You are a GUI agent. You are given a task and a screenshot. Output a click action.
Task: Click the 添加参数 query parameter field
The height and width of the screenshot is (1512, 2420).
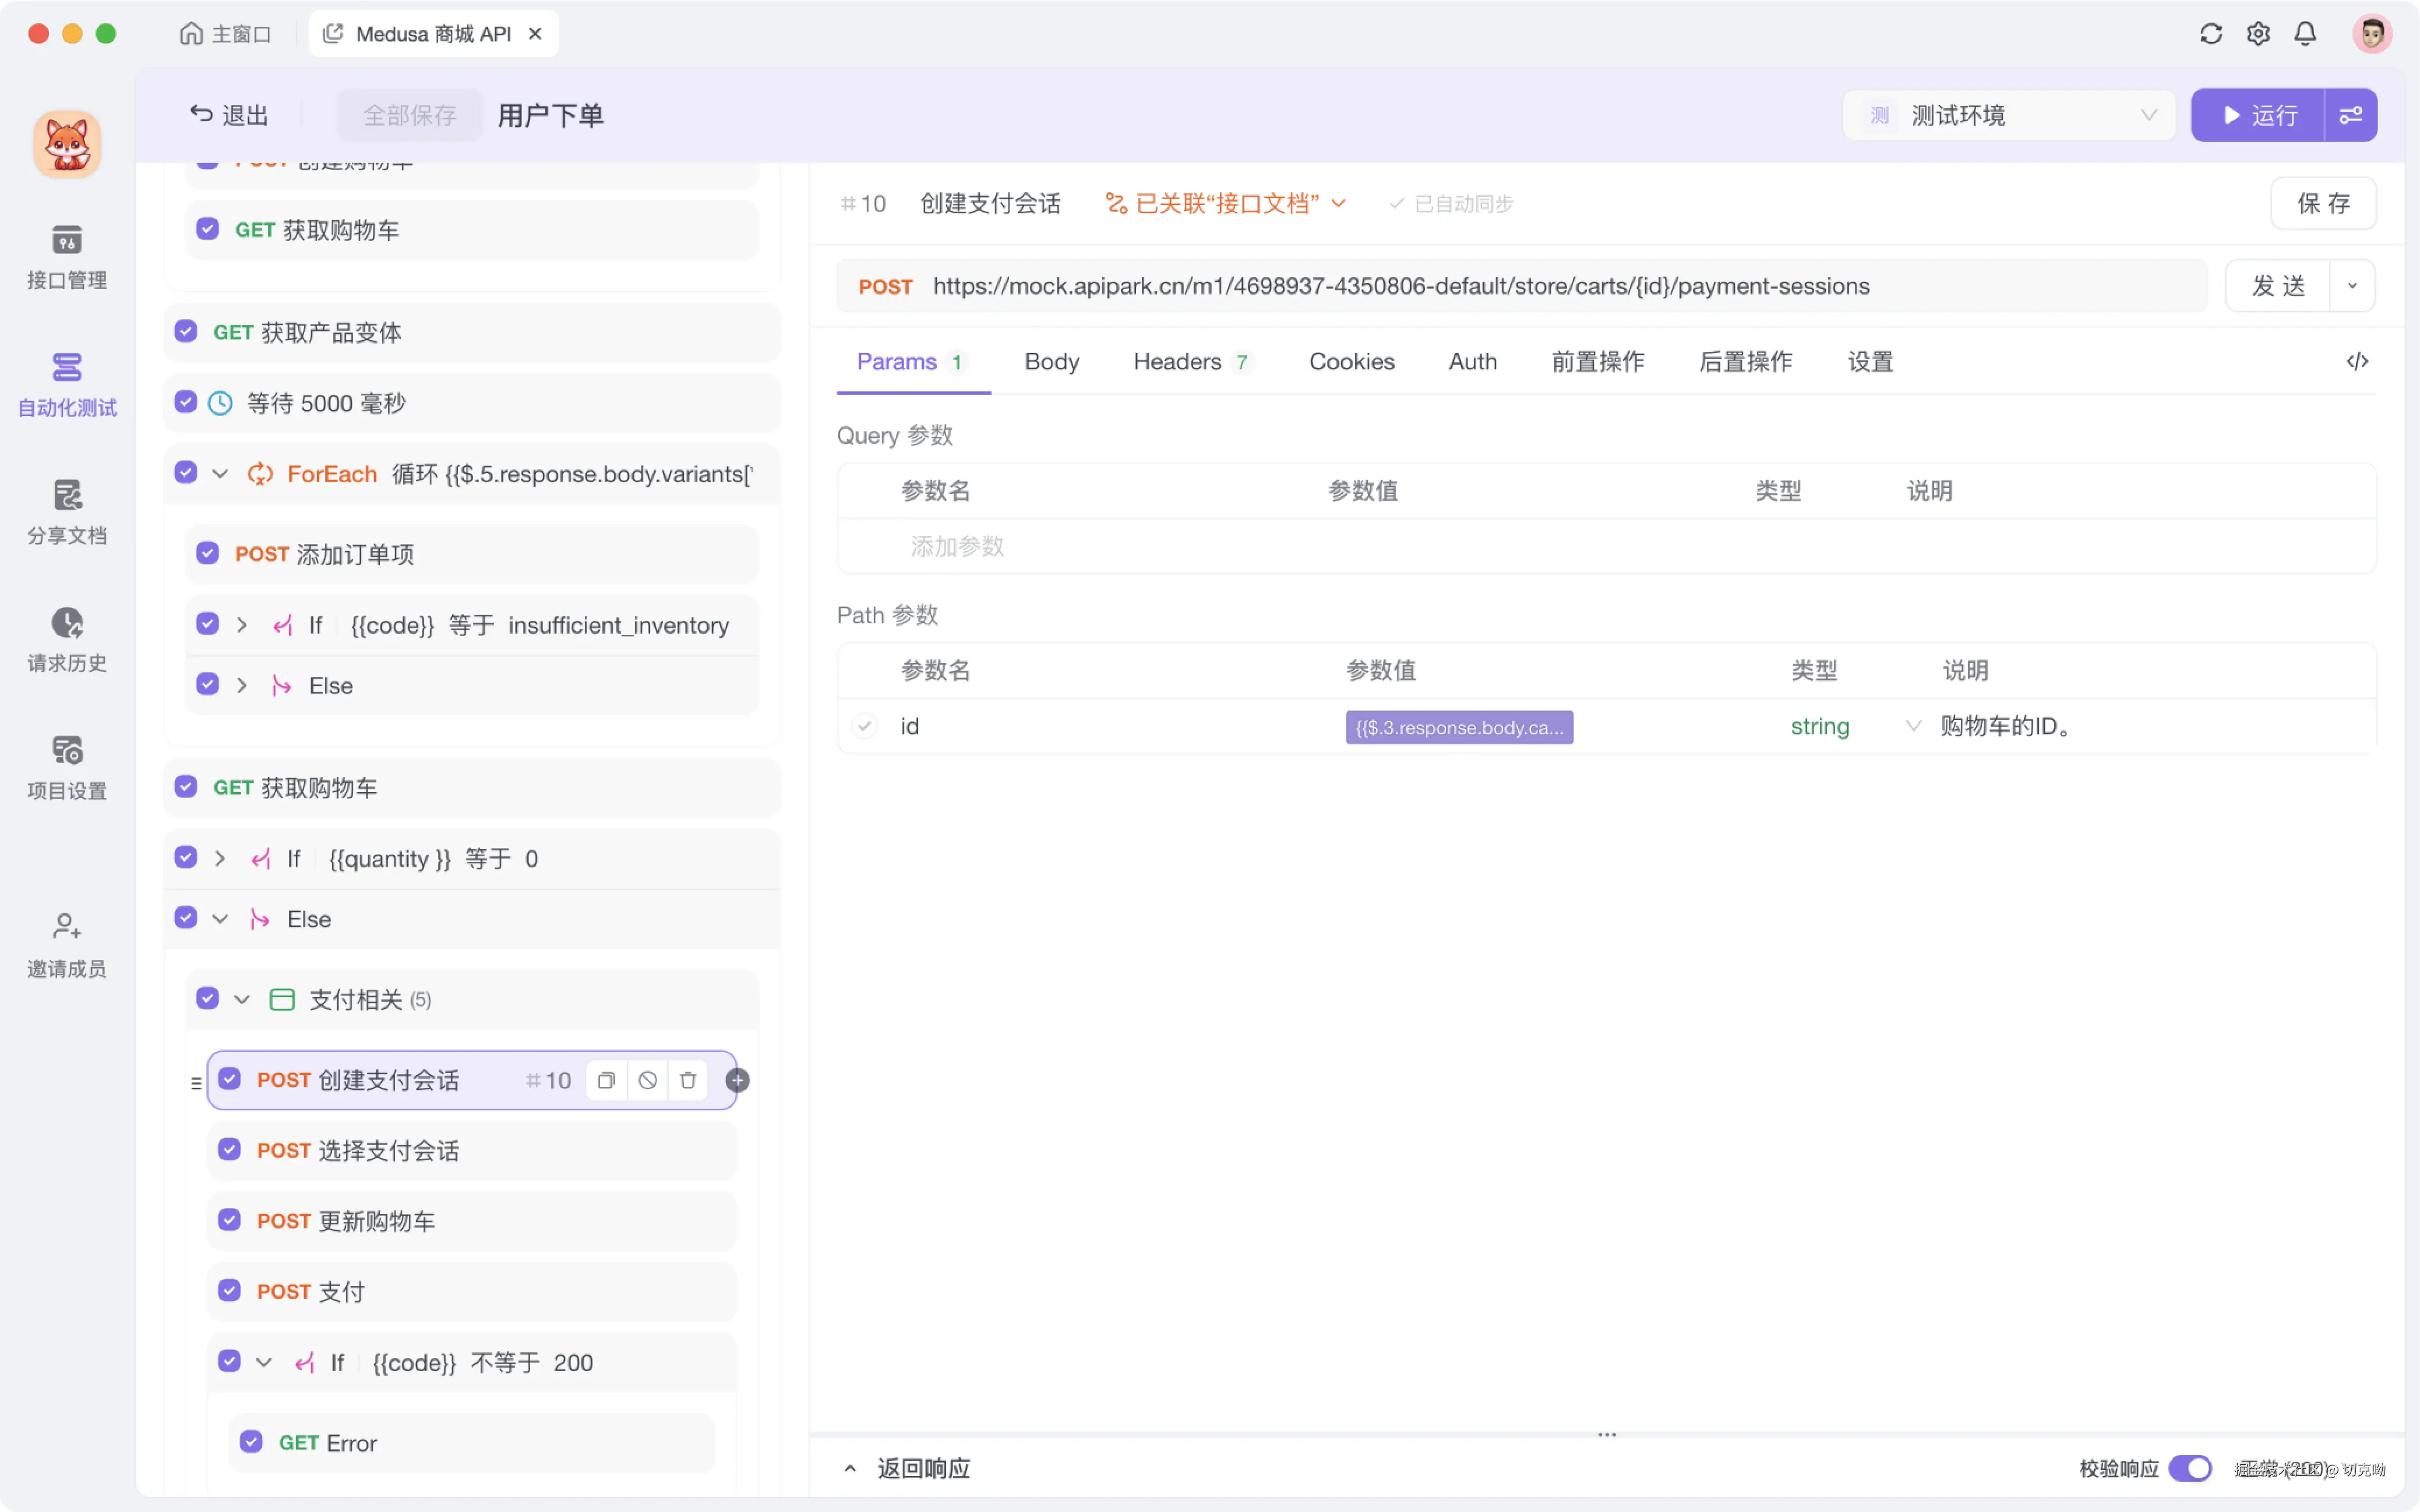click(957, 546)
